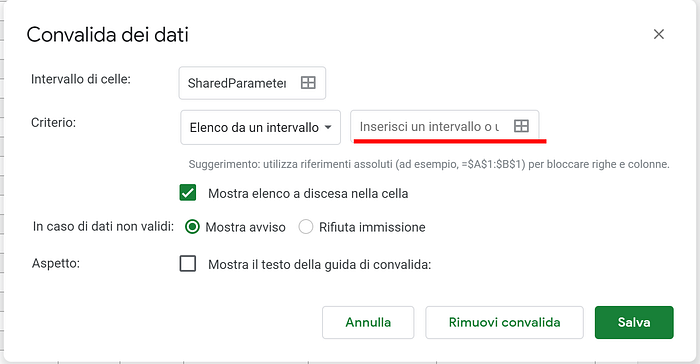This screenshot has width=700, height=364.
Task: Click the green checkmark for Mostra elenco a discesa
Action: pos(188,193)
